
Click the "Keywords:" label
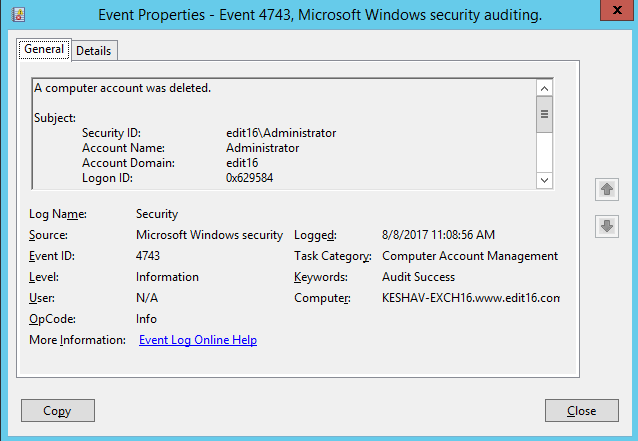[x=321, y=277]
